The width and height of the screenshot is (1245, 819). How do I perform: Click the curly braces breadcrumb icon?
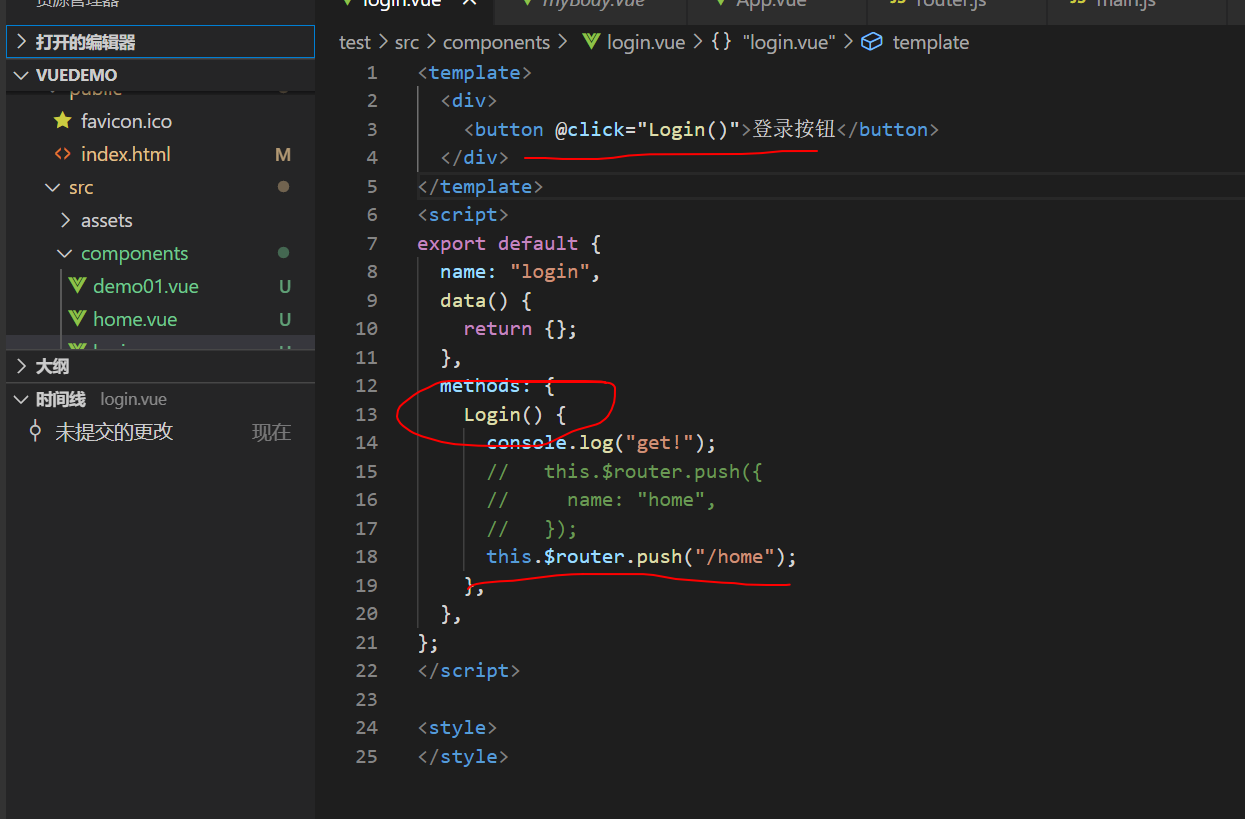point(720,42)
